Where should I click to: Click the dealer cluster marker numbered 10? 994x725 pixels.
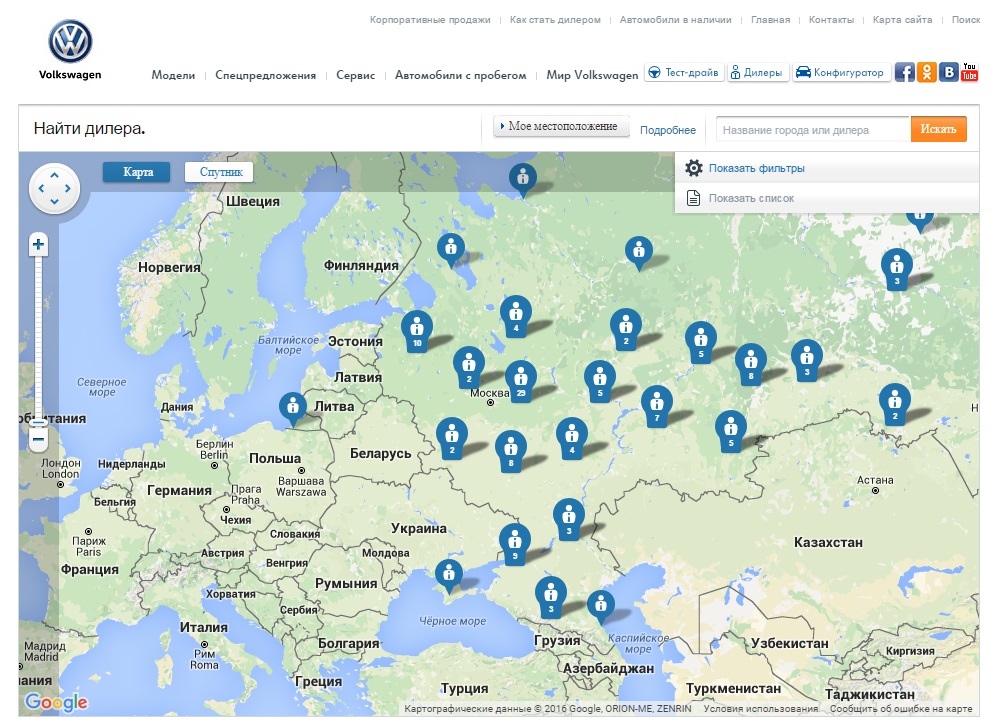pyautogui.click(x=416, y=329)
